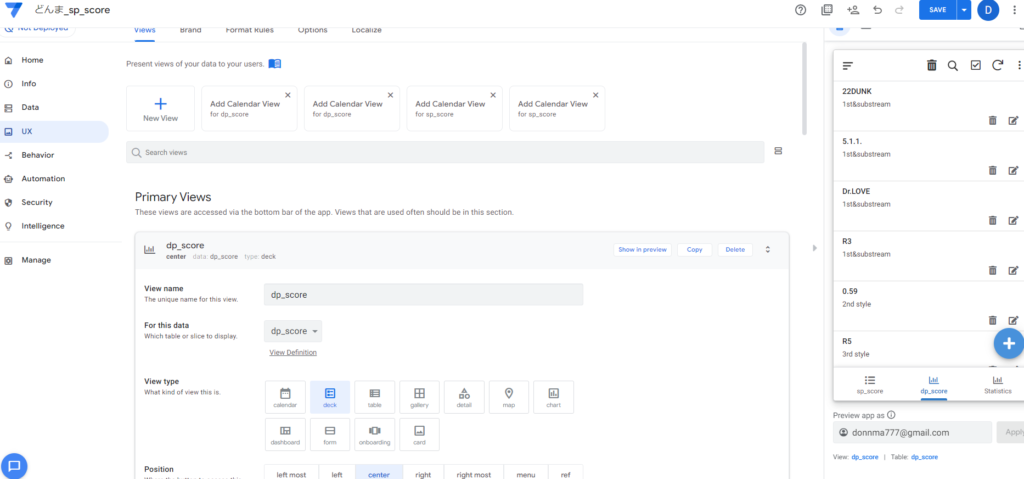Click the trash icon in preview toolbar
1024x479 pixels.
pyautogui.click(x=932, y=65)
